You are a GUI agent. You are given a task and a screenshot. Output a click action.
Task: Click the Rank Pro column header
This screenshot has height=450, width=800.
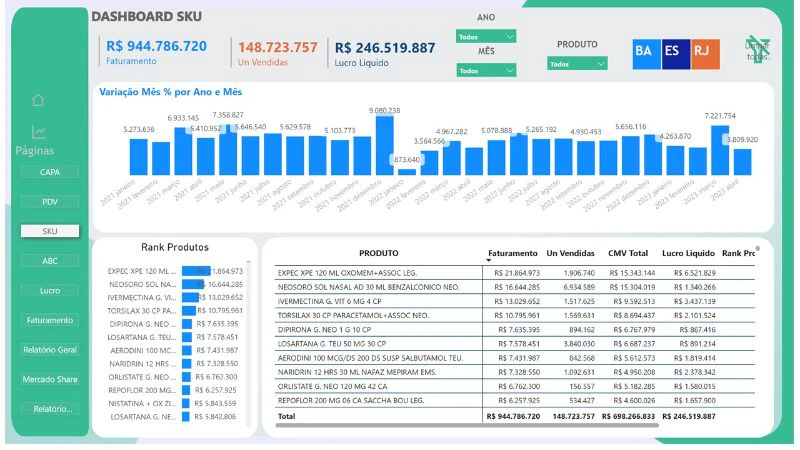click(738, 253)
